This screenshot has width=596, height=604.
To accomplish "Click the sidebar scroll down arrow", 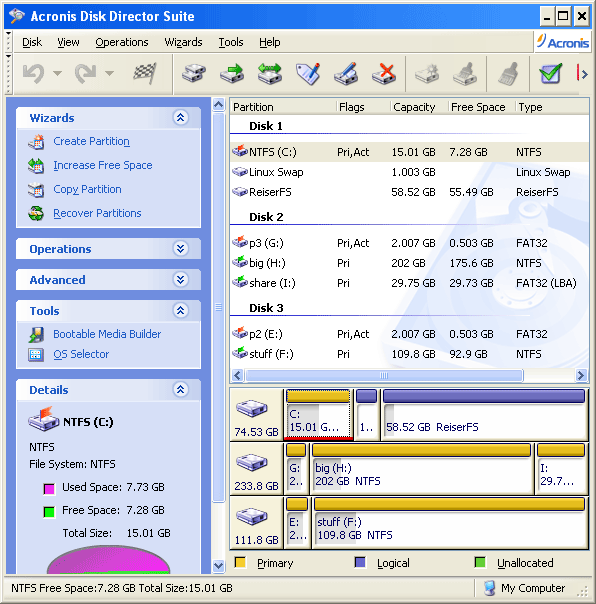I will coord(218,565).
